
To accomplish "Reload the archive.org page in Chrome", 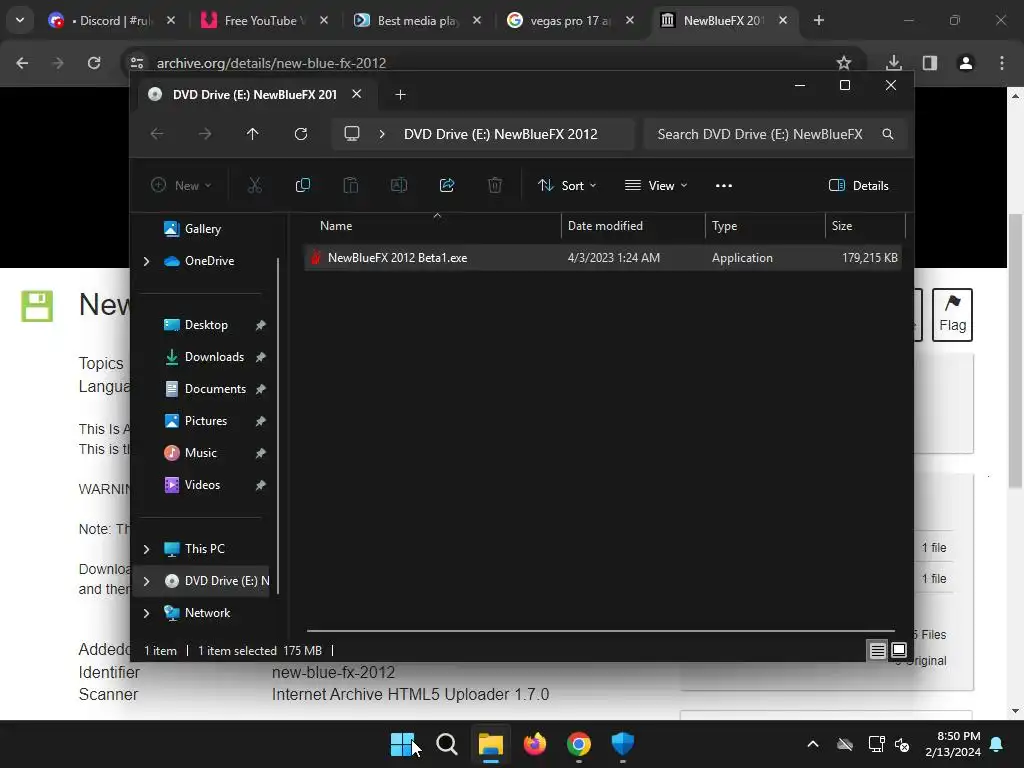I will [x=94, y=63].
